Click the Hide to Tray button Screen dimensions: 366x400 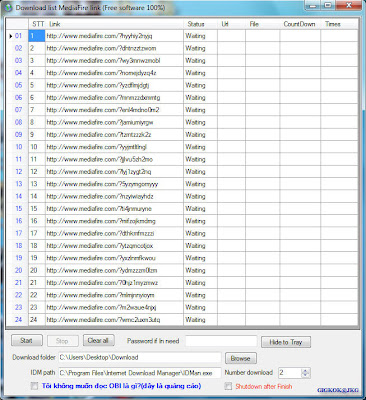(x=286, y=342)
